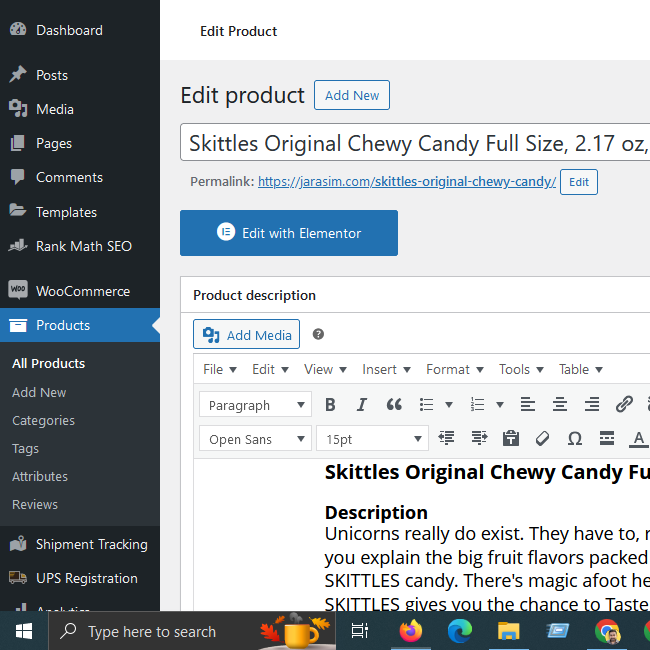This screenshot has height=650, width=650.
Task: Click the Add New button beside Edit product
Action: [x=352, y=95]
